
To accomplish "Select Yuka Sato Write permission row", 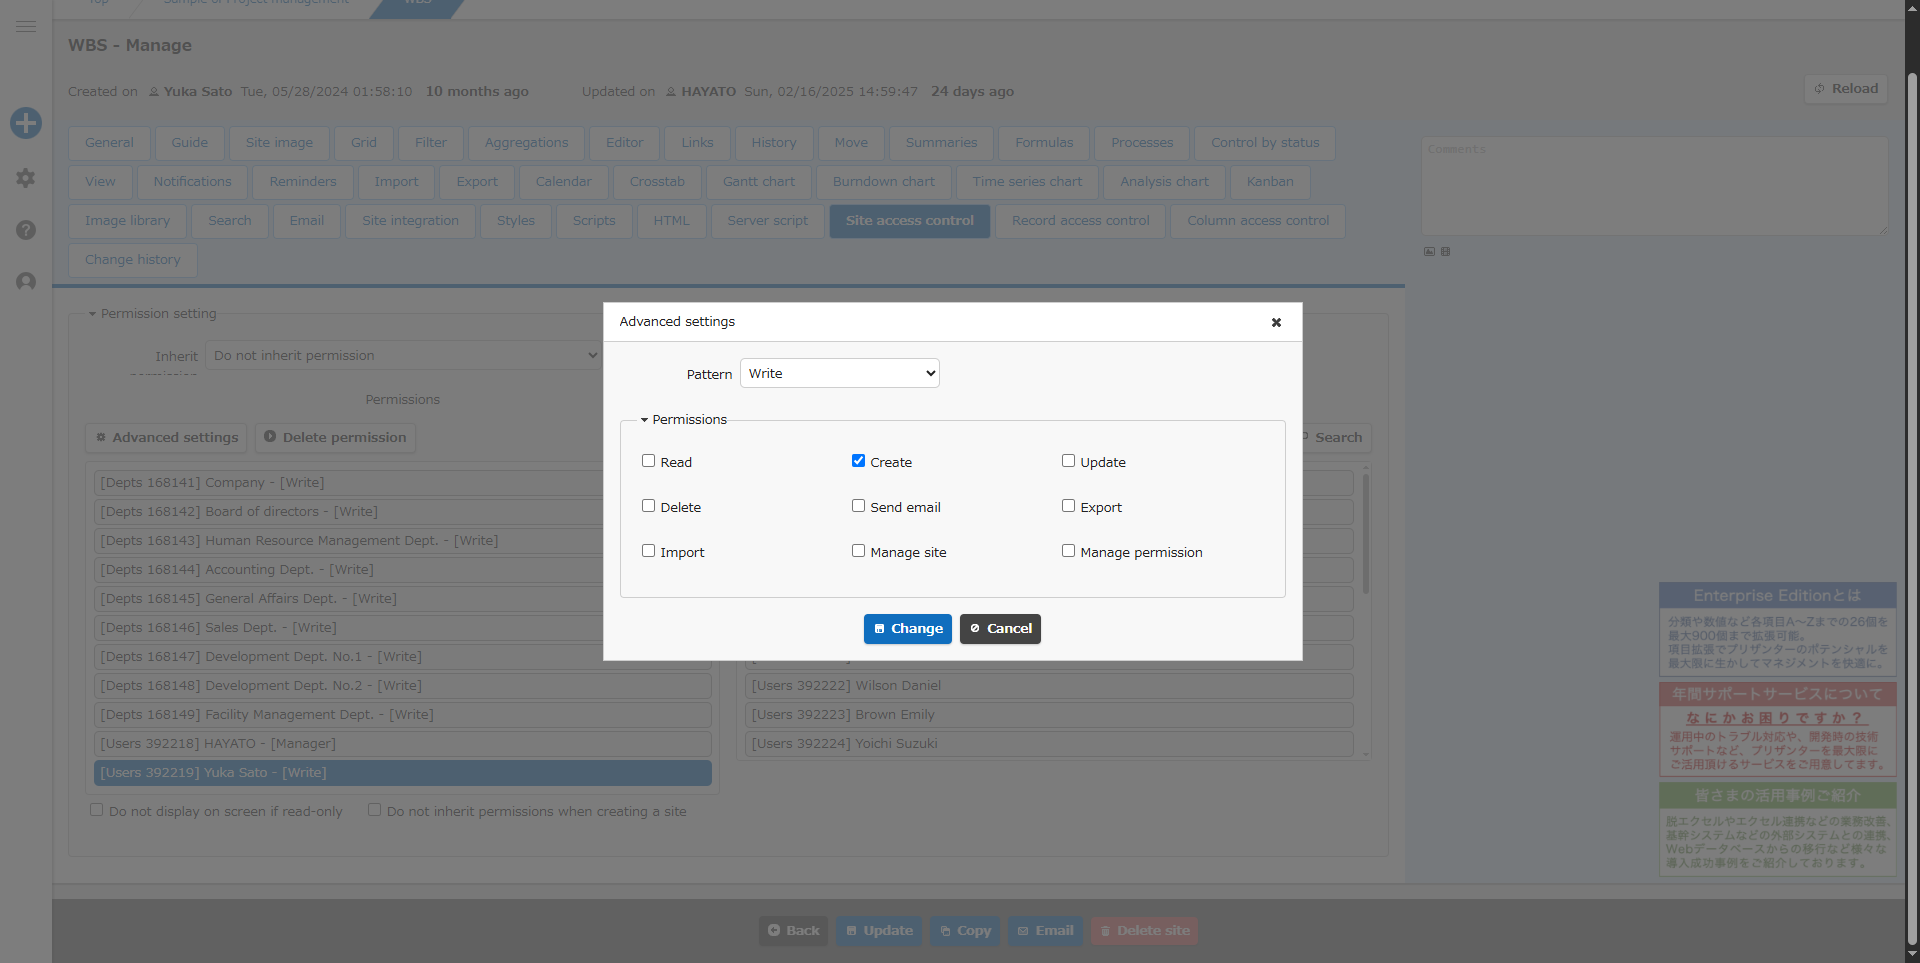I will coord(403,773).
